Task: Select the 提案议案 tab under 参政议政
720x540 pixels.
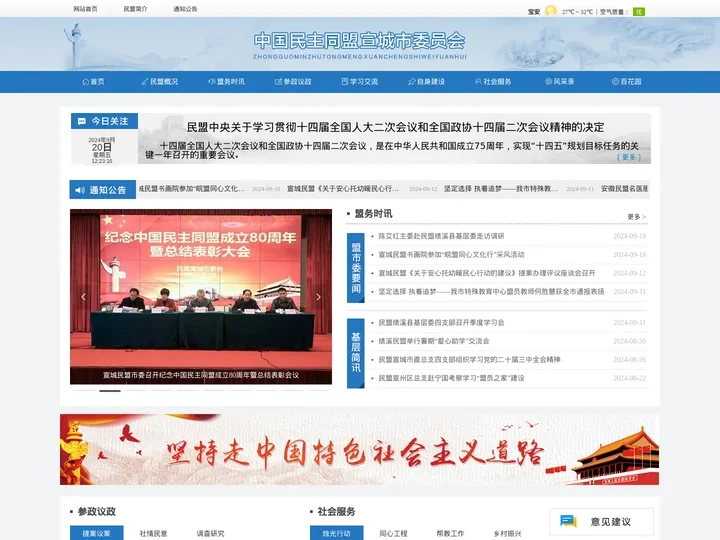Action: (96, 533)
